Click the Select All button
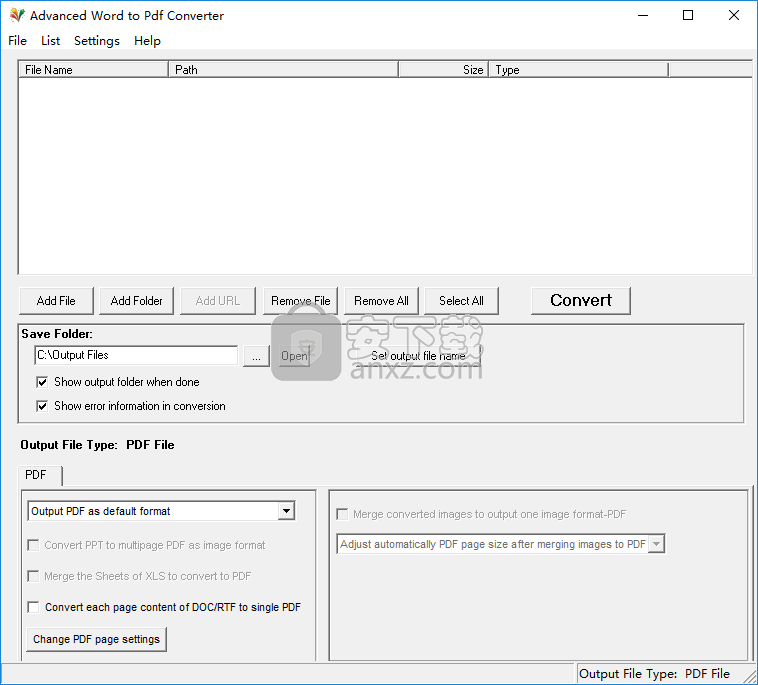 461,301
